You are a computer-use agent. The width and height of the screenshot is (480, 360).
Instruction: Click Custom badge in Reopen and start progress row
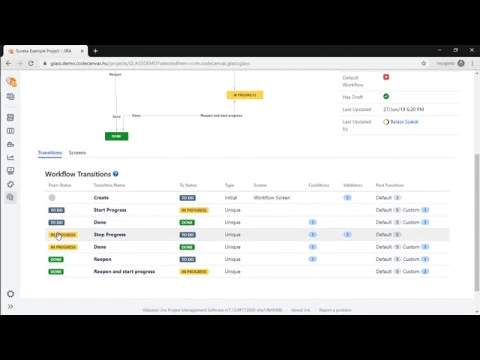point(425,272)
